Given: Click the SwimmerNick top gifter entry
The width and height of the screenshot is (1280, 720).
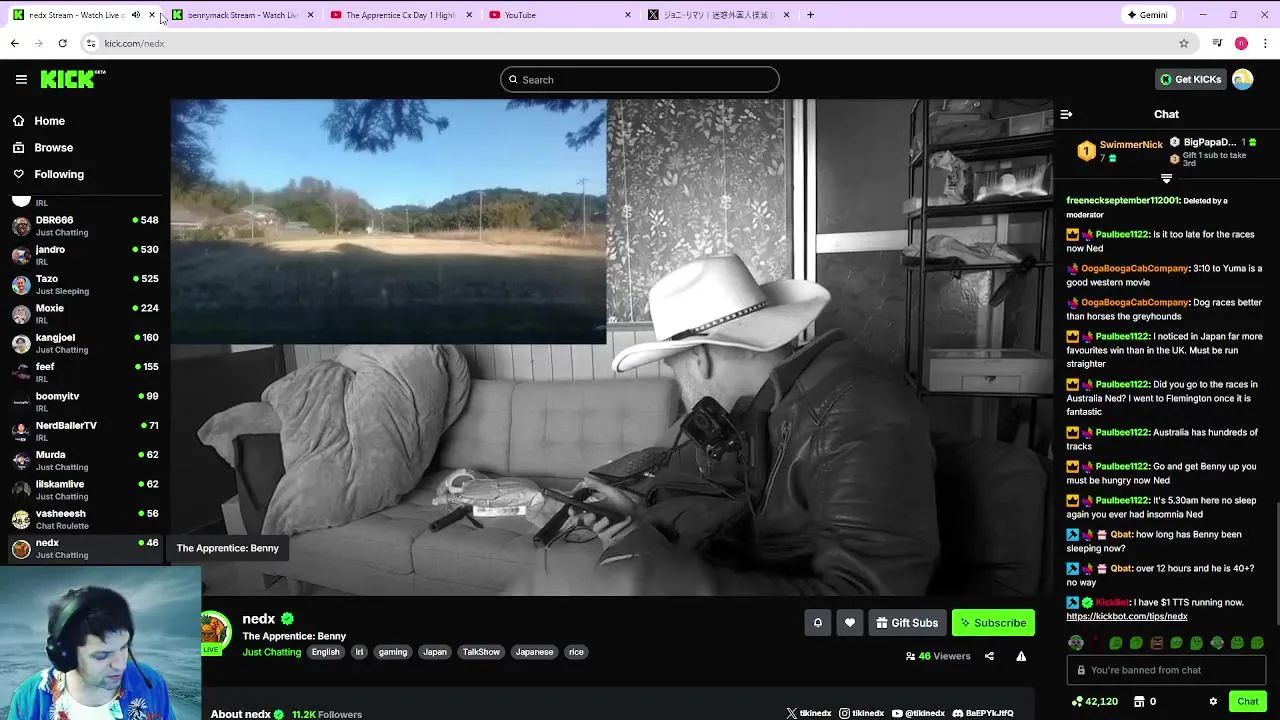Looking at the screenshot, I should (1120, 150).
